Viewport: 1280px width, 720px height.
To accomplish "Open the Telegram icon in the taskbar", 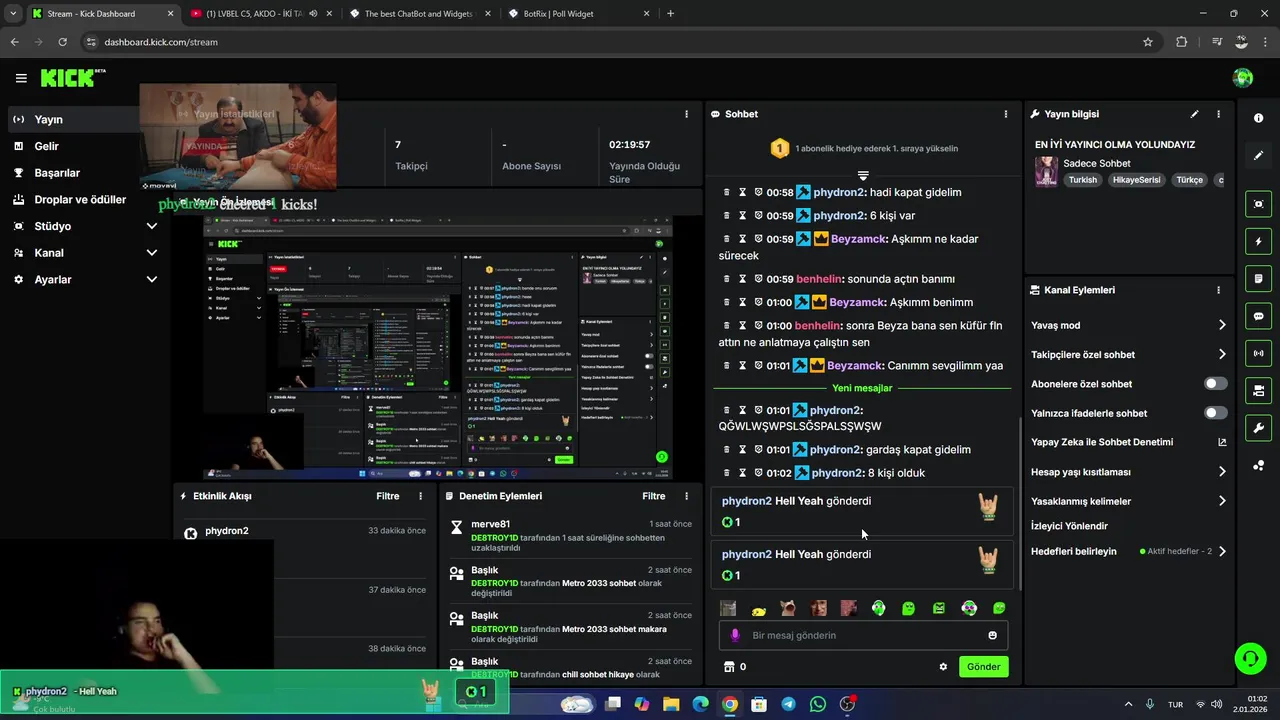I will (x=788, y=704).
